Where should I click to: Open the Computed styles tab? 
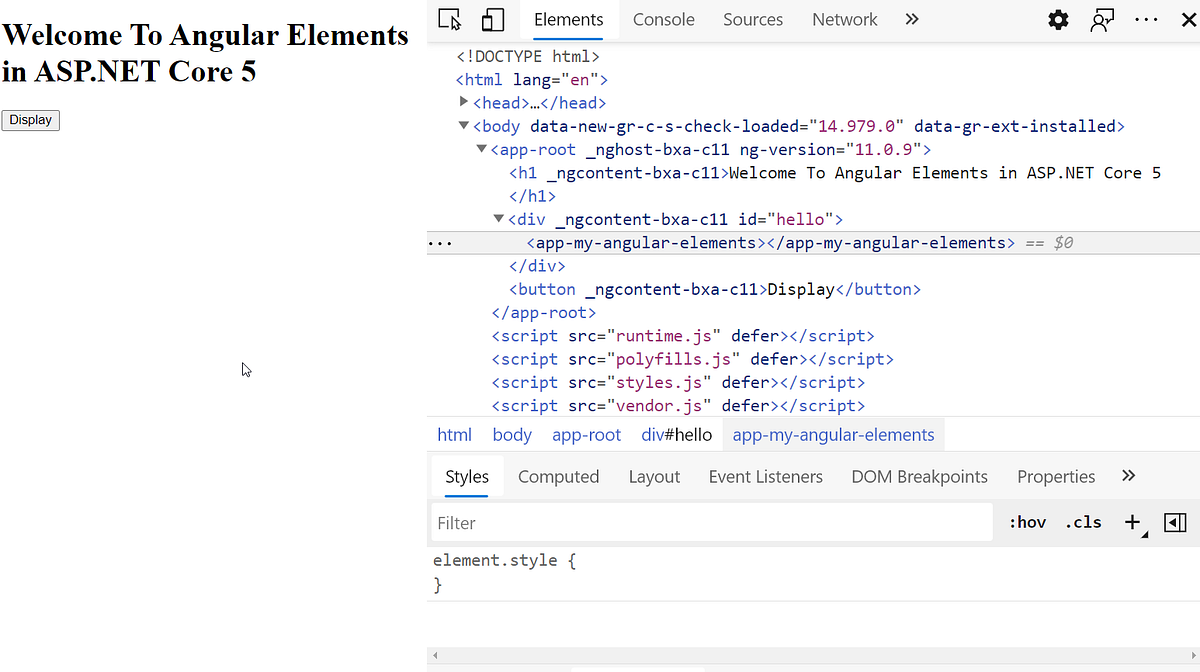tap(558, 477)
